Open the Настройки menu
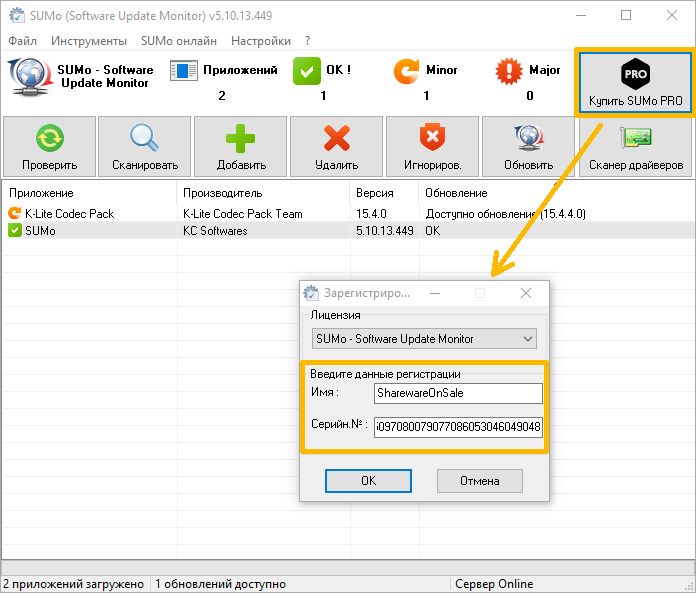Image resolution: width=696 pixels, height=593 pixels. tap(261, 41)
